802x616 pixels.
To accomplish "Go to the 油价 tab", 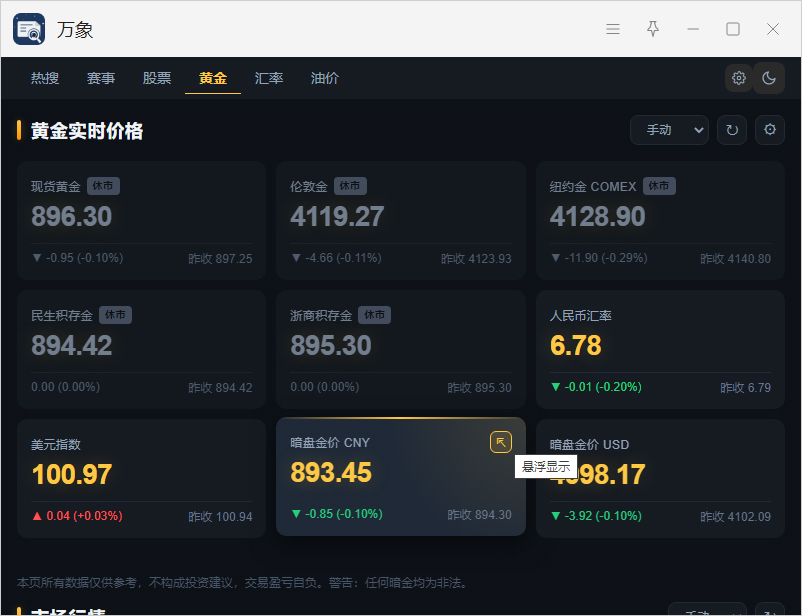I will coord(325,78).
